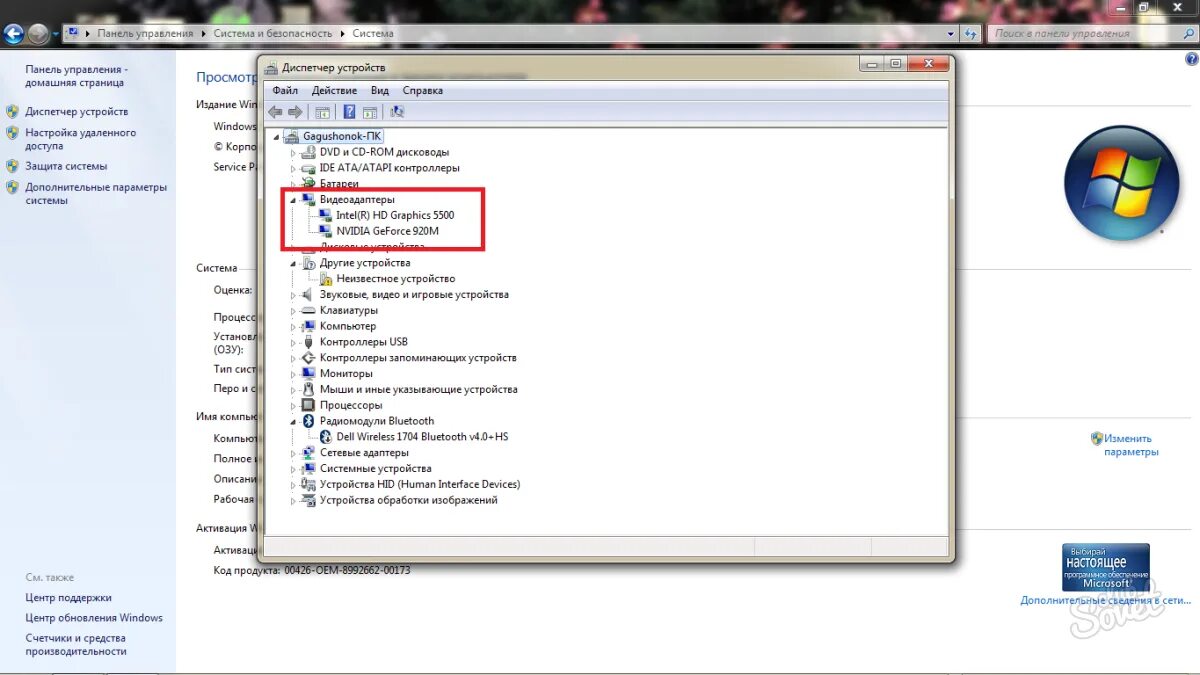1200x675 pixels.
Task: Click the genuine Microsoft software badge
Action: tap(1105, 567)
